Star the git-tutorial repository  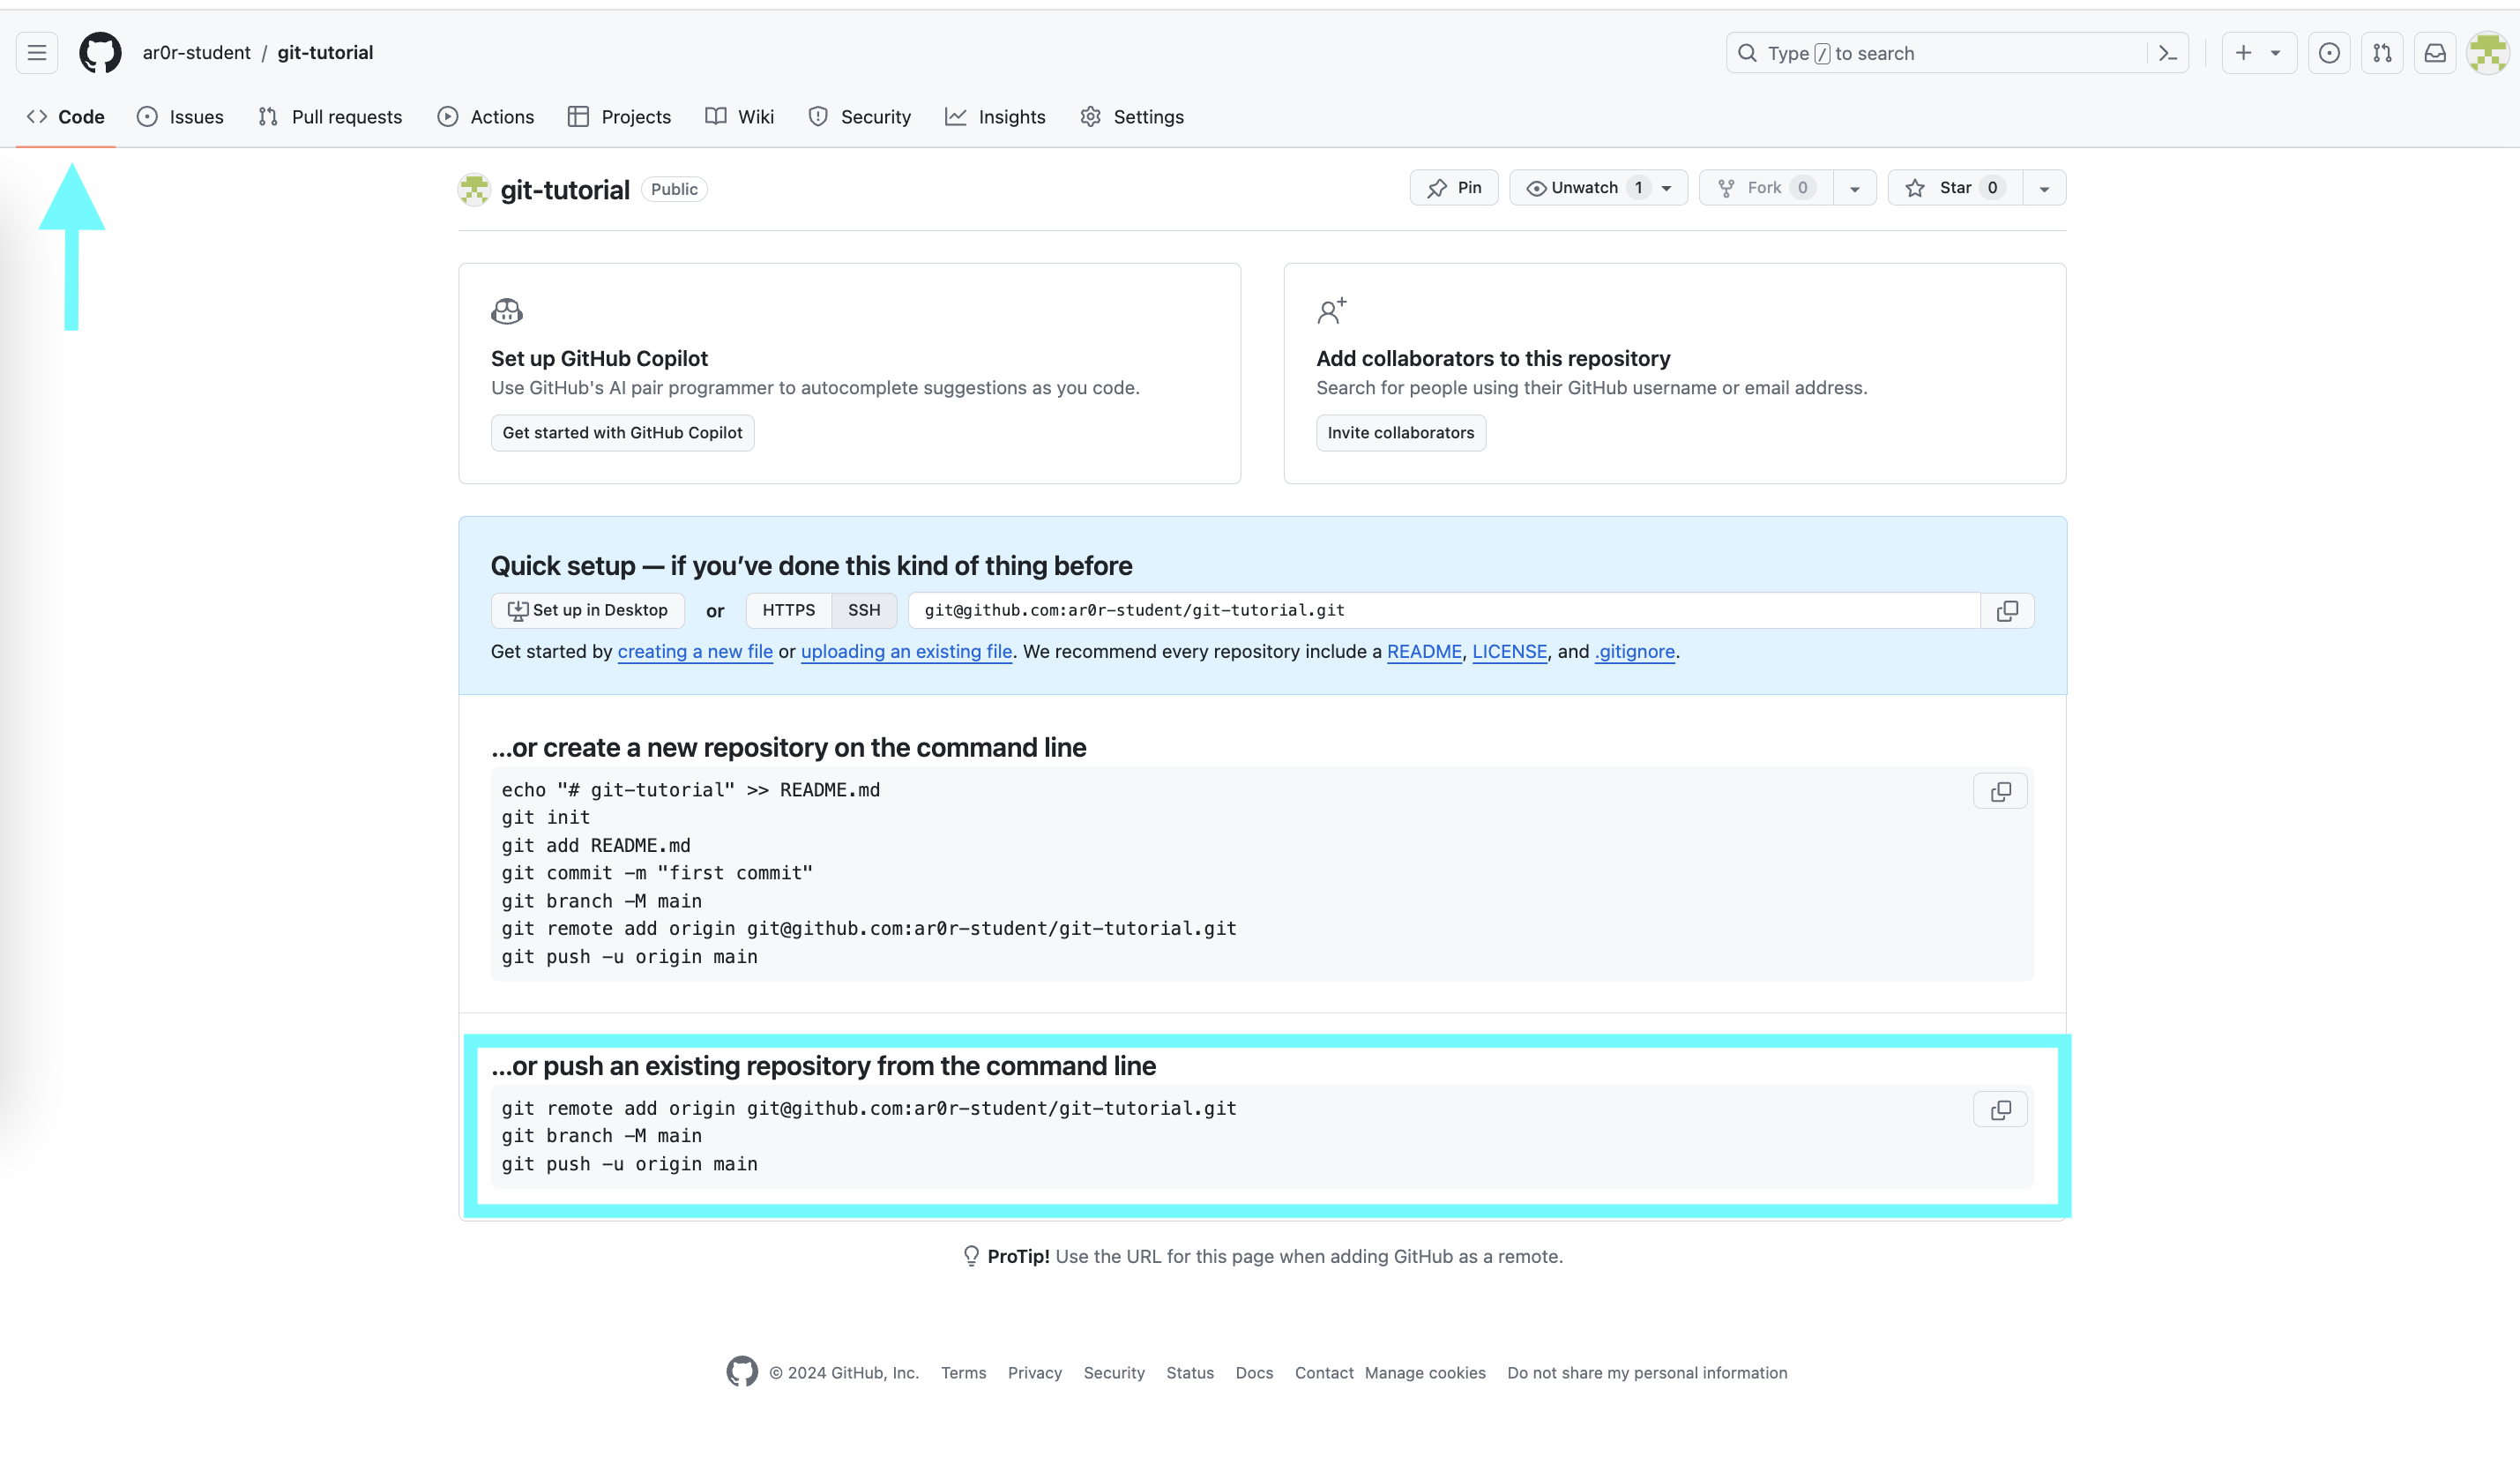coord(1955,188)
